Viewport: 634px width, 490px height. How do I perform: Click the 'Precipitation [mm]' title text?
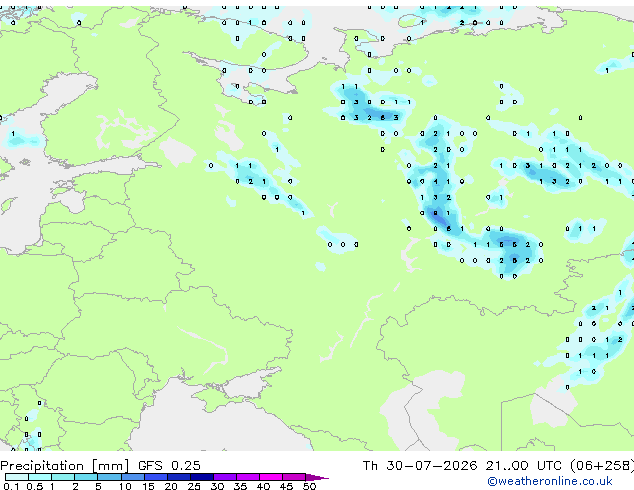click(65, 466)
